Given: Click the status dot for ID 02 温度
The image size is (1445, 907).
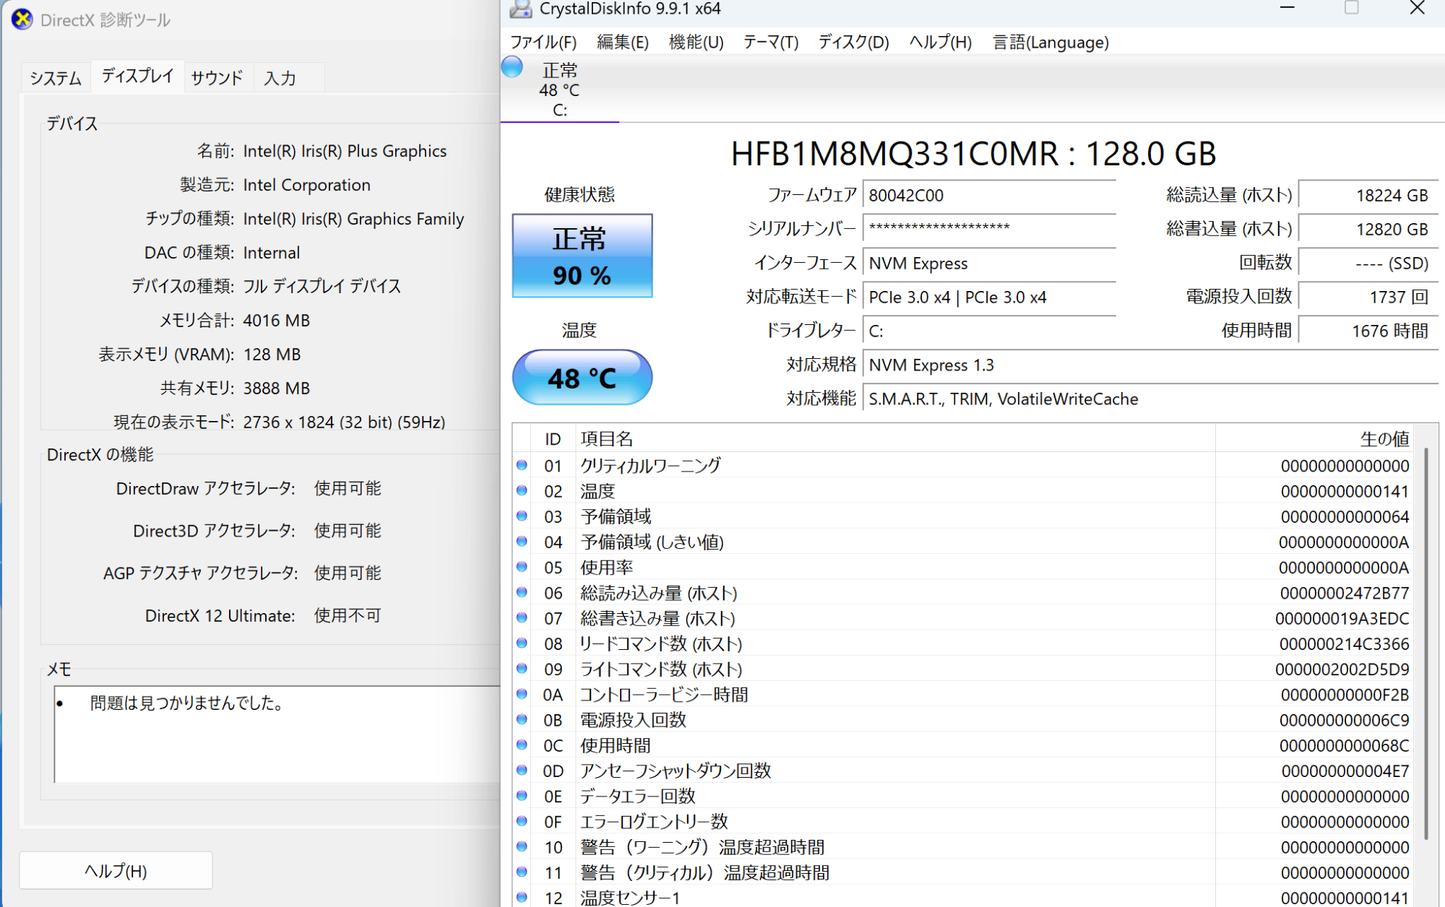Looking at the screenshot, I should coord(522,490).
